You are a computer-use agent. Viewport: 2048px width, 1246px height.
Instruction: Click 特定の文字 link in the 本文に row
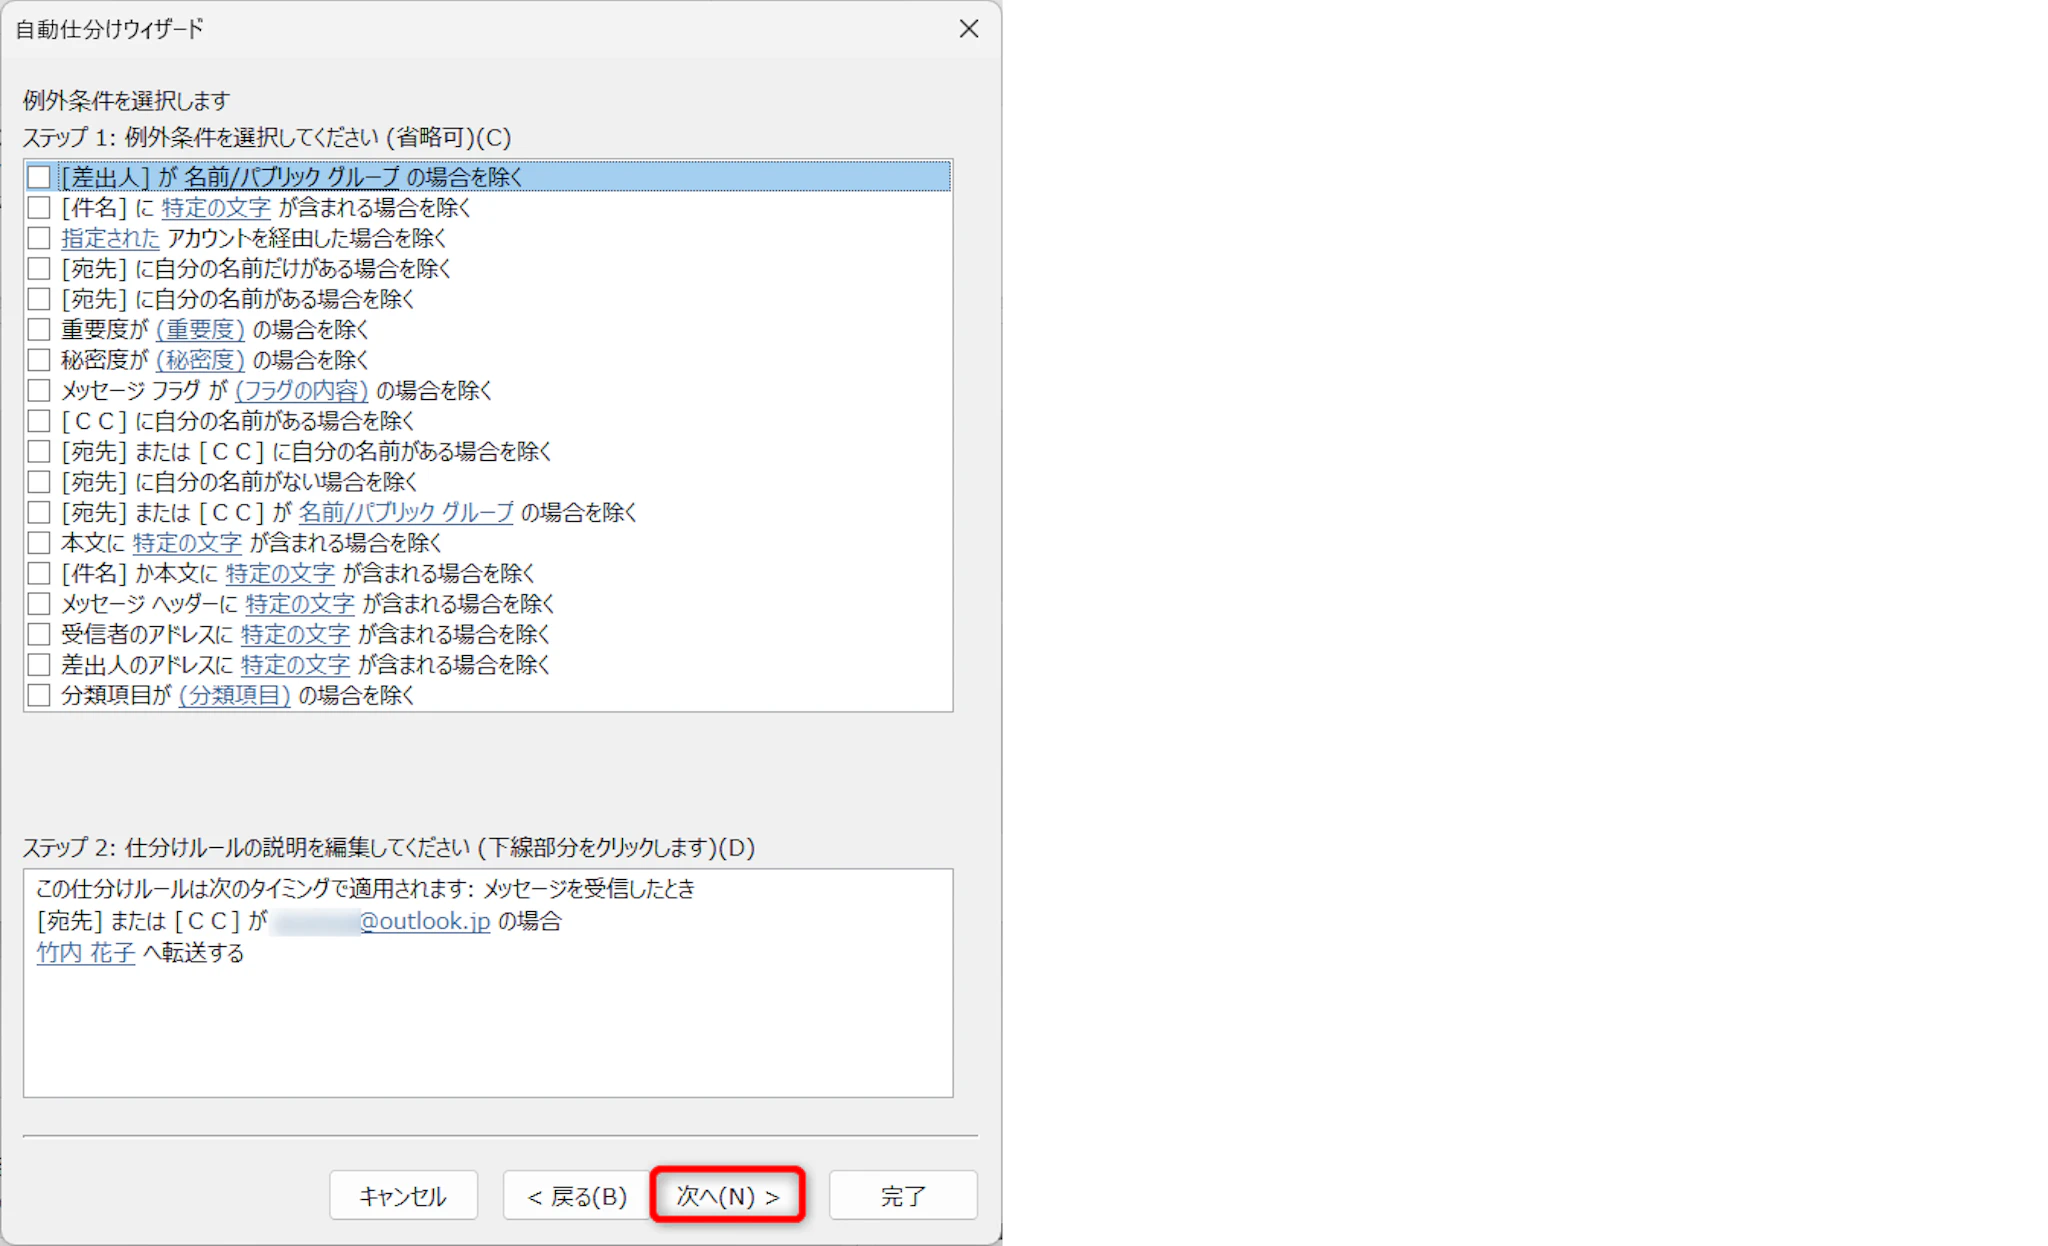(187, 543)
